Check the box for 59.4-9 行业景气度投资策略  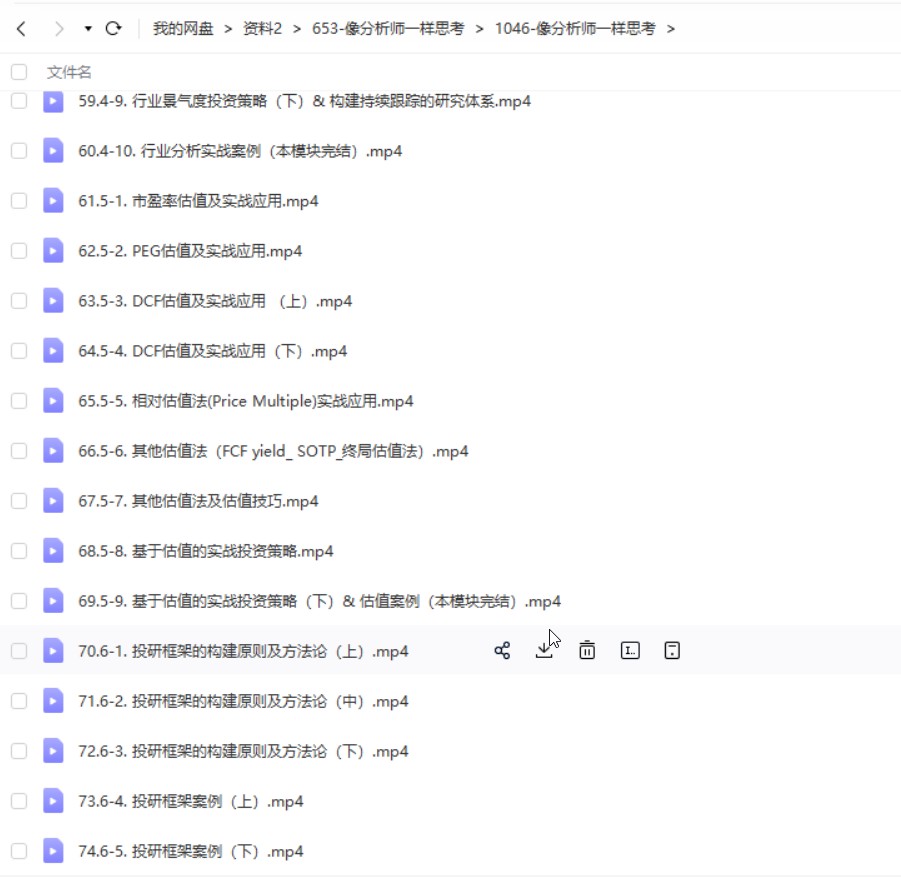click(x=19, y=101)
